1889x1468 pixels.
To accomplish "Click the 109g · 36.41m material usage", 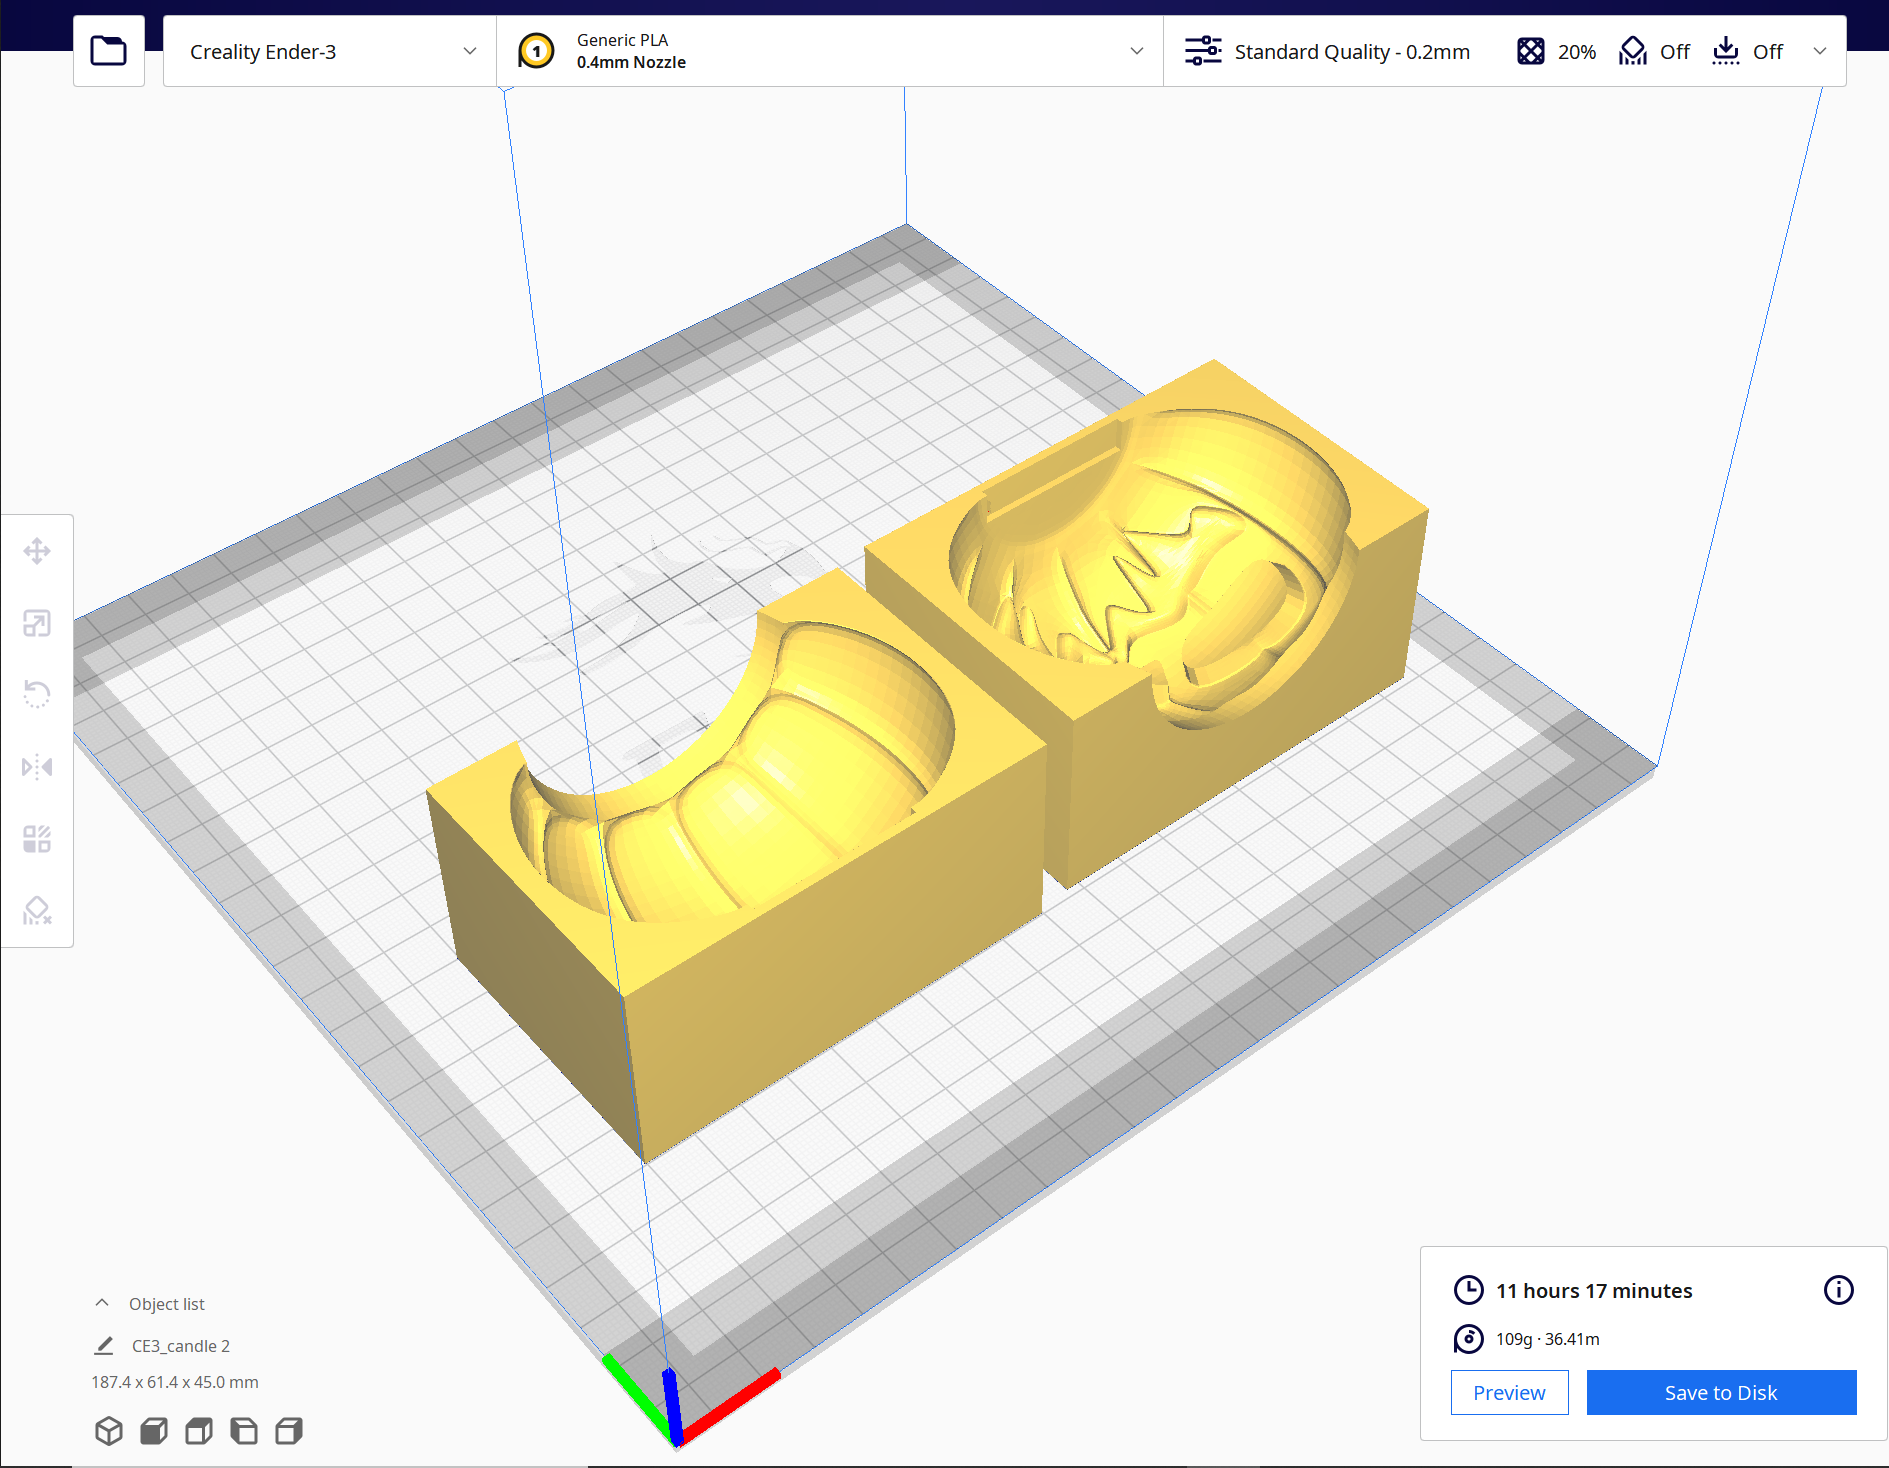I will [x=1547, y=1339].
